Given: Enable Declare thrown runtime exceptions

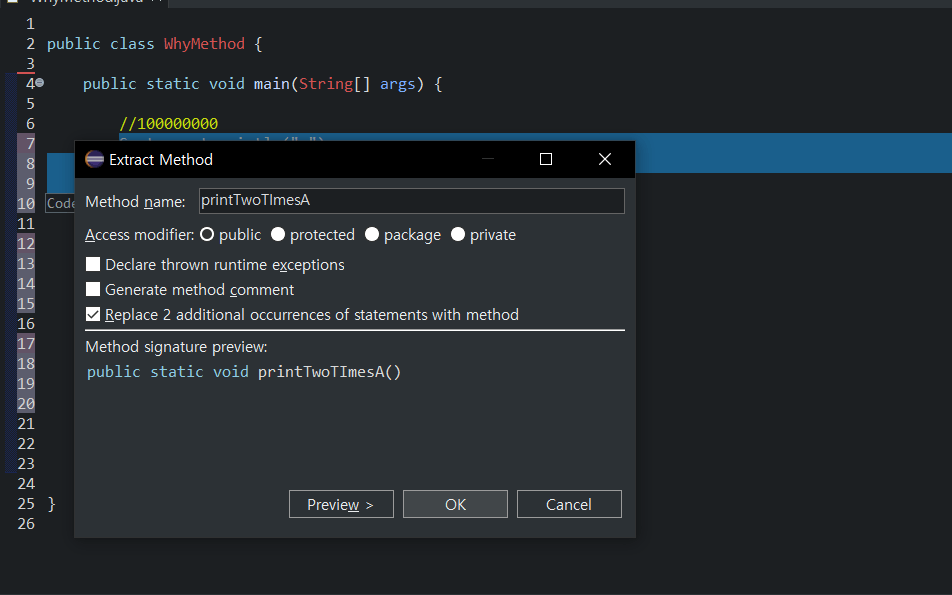Looking at the screenshot, I should coord(94,265).
